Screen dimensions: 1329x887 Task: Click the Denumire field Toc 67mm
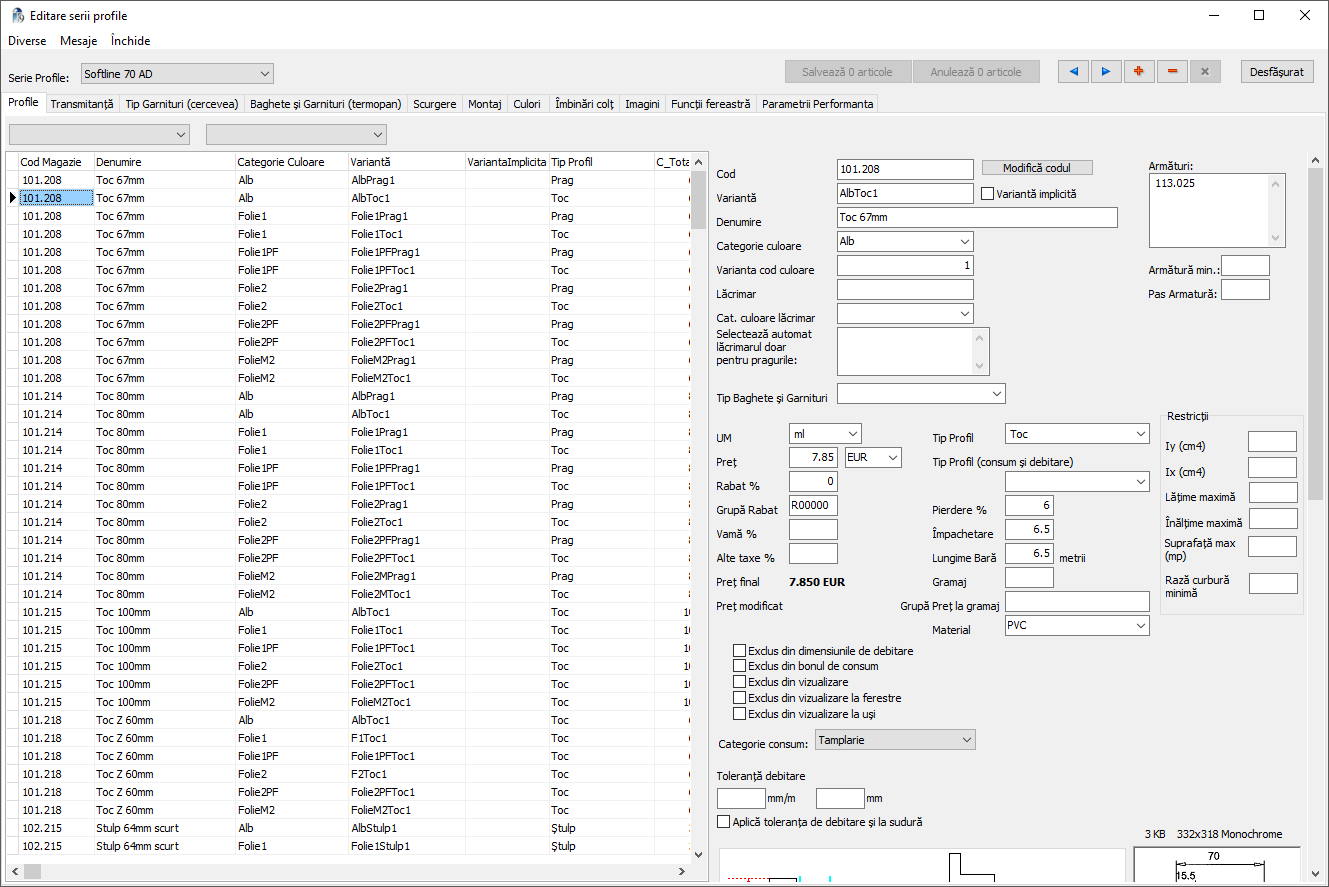coord(977,218)
